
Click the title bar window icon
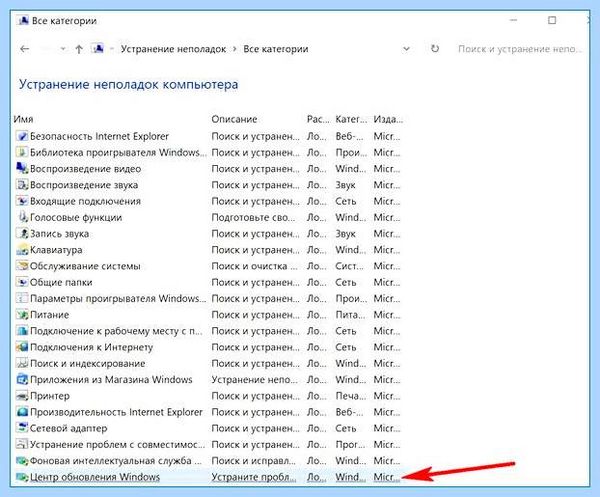tap(22, 20)
